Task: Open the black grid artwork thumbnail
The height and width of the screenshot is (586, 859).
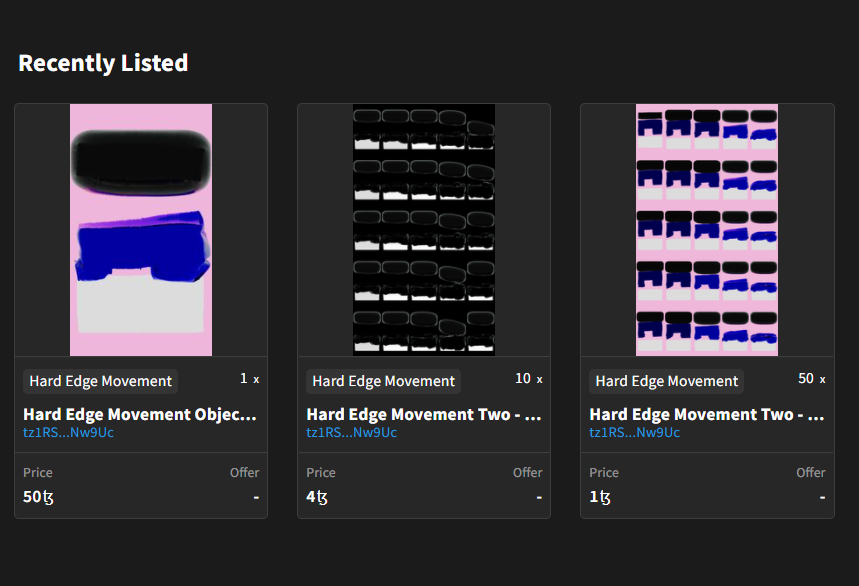Action: tap(423, 230)
